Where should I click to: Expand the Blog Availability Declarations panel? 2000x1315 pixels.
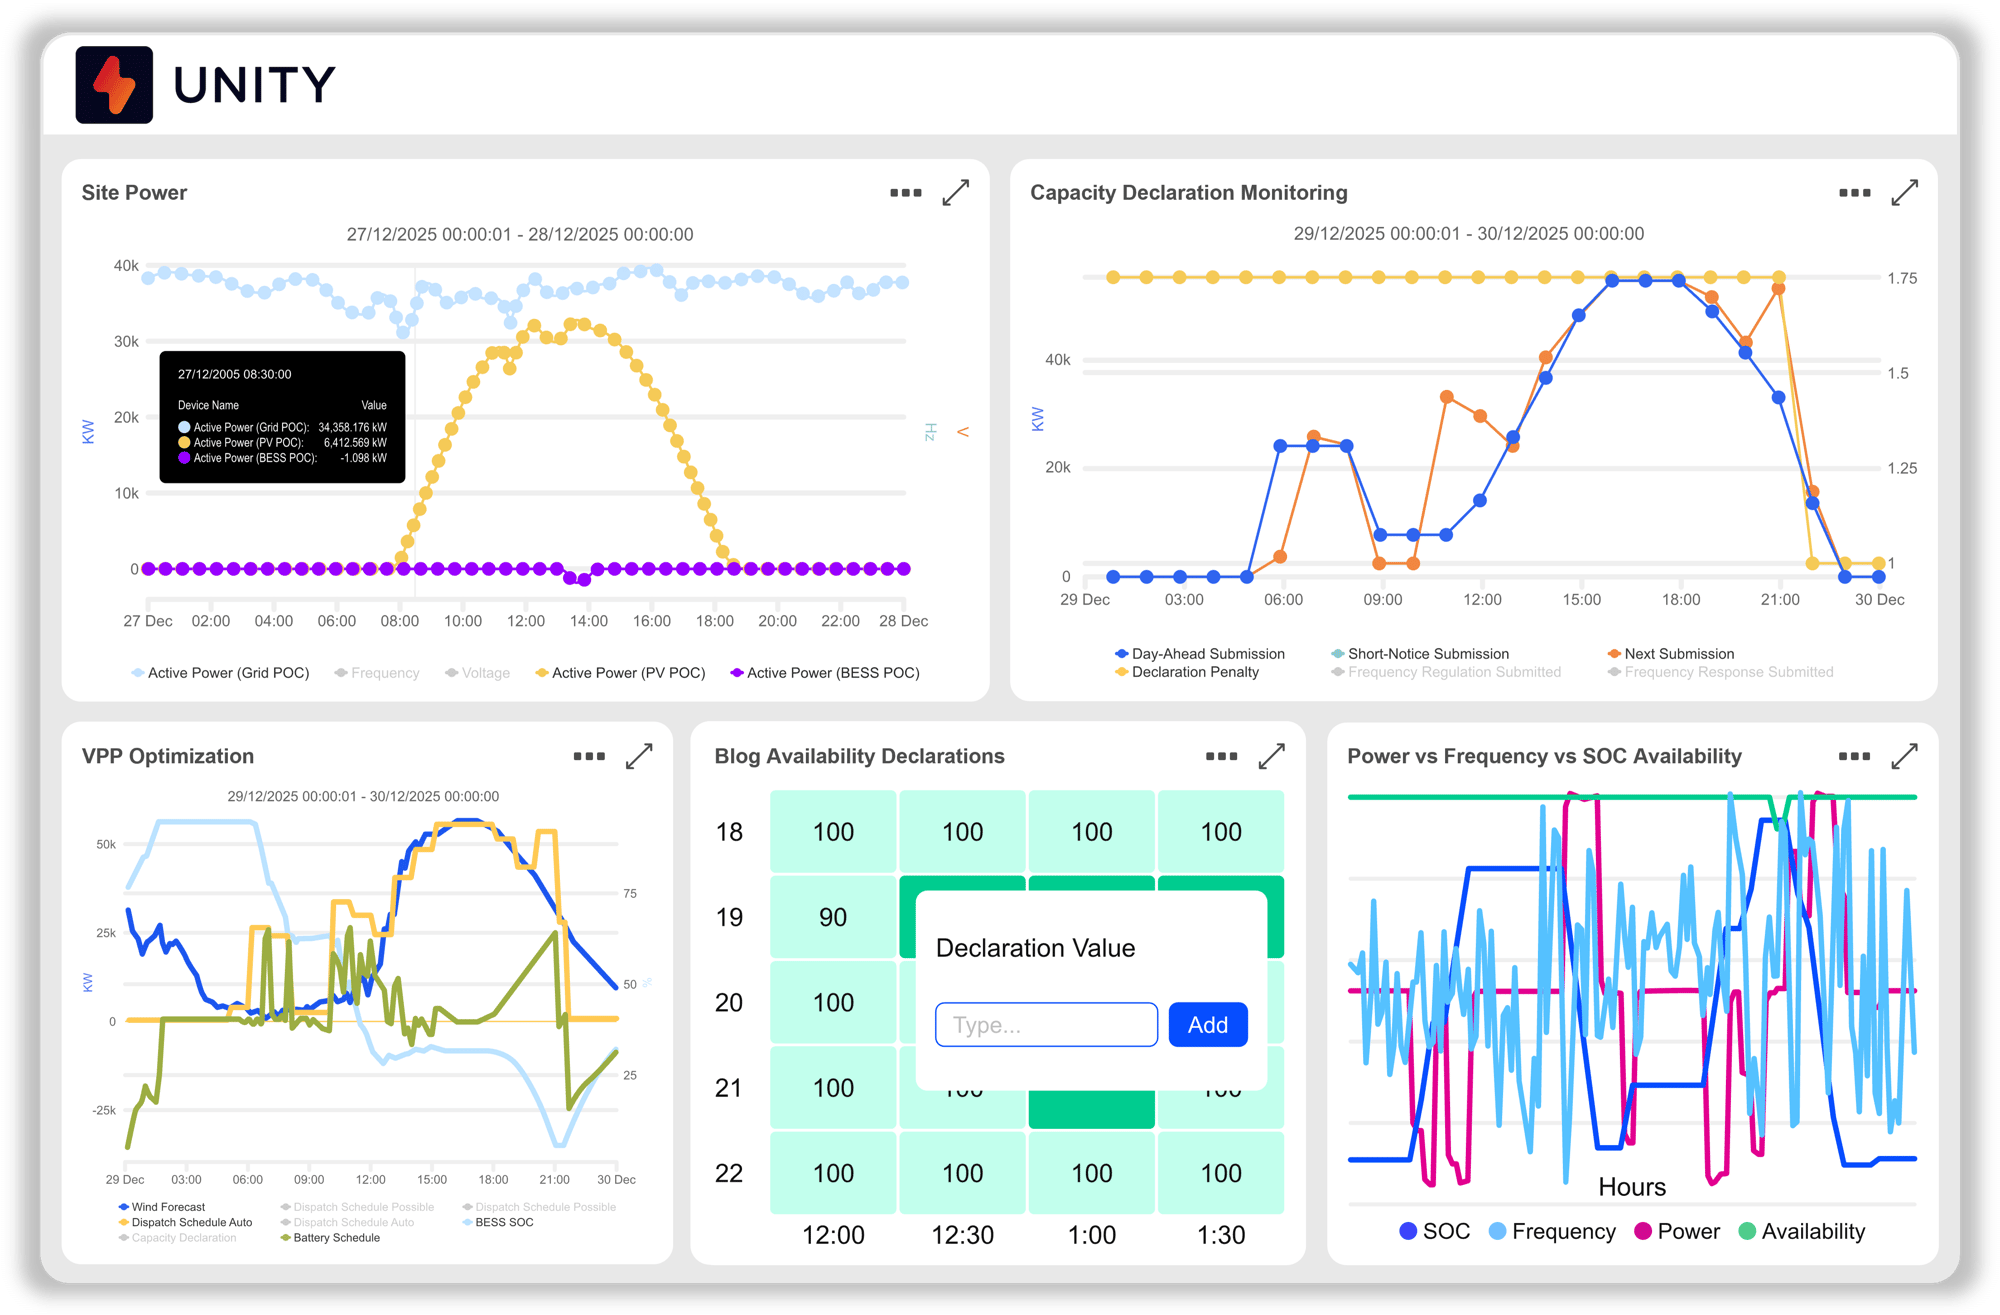point(1272,757)
